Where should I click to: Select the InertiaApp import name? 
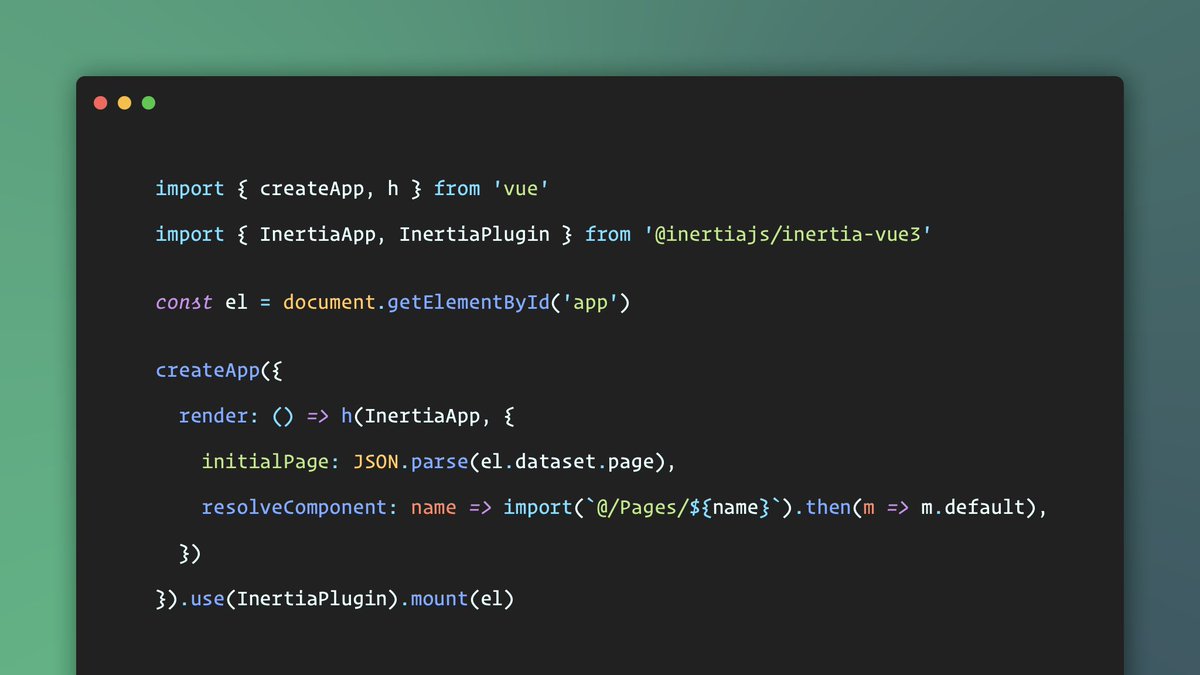(x=317, y=234)
